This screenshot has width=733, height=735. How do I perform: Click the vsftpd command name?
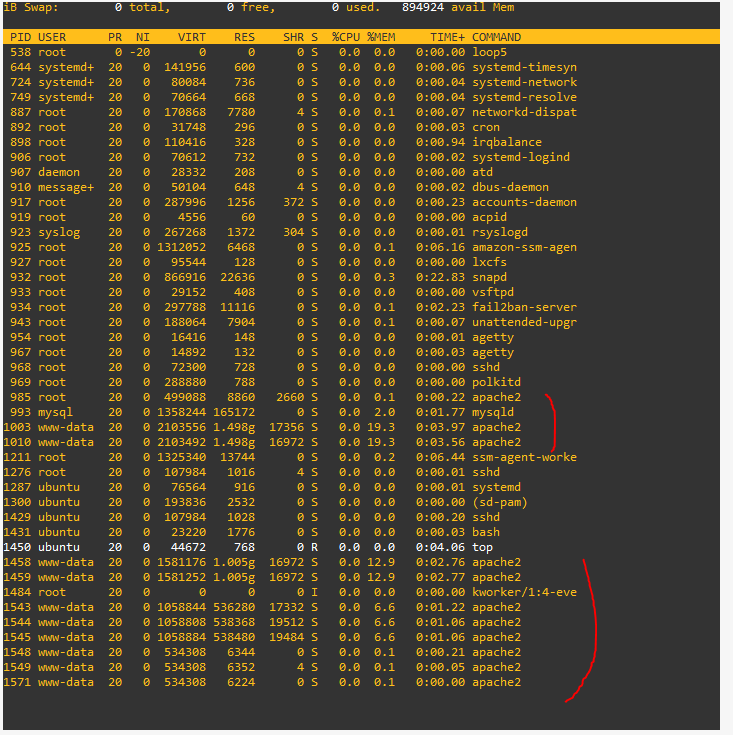coord(493,292)
